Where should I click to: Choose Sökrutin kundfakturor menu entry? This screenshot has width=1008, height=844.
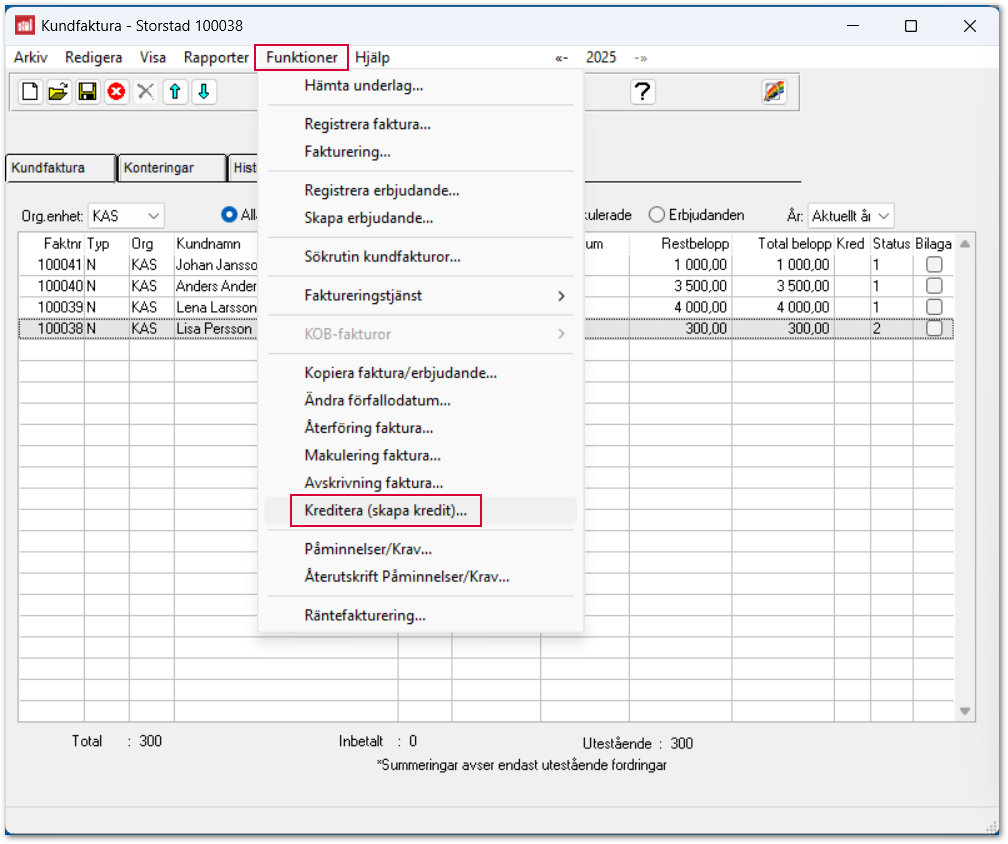tap(420, 256)
